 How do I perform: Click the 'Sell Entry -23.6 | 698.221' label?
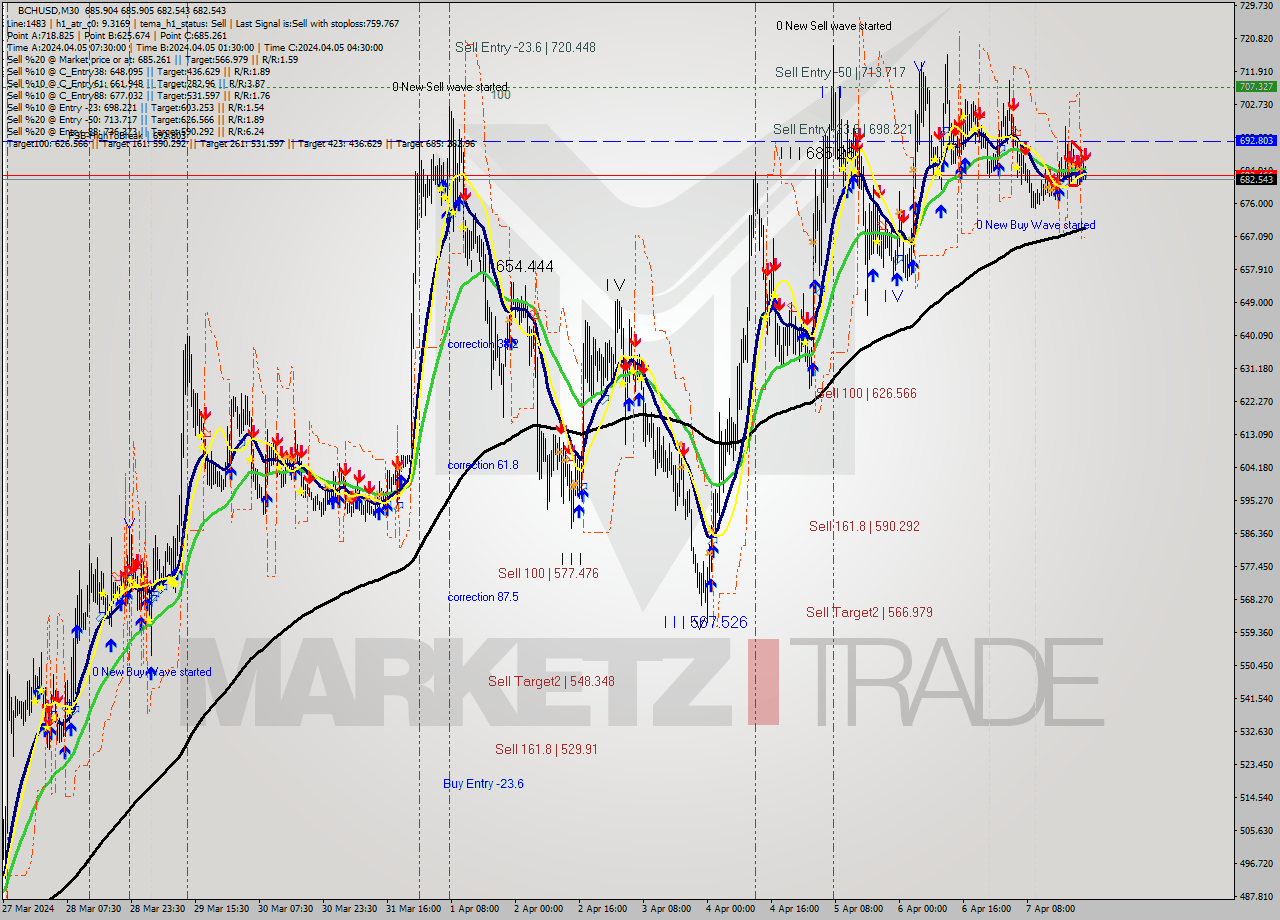click(x=842, y=129)
